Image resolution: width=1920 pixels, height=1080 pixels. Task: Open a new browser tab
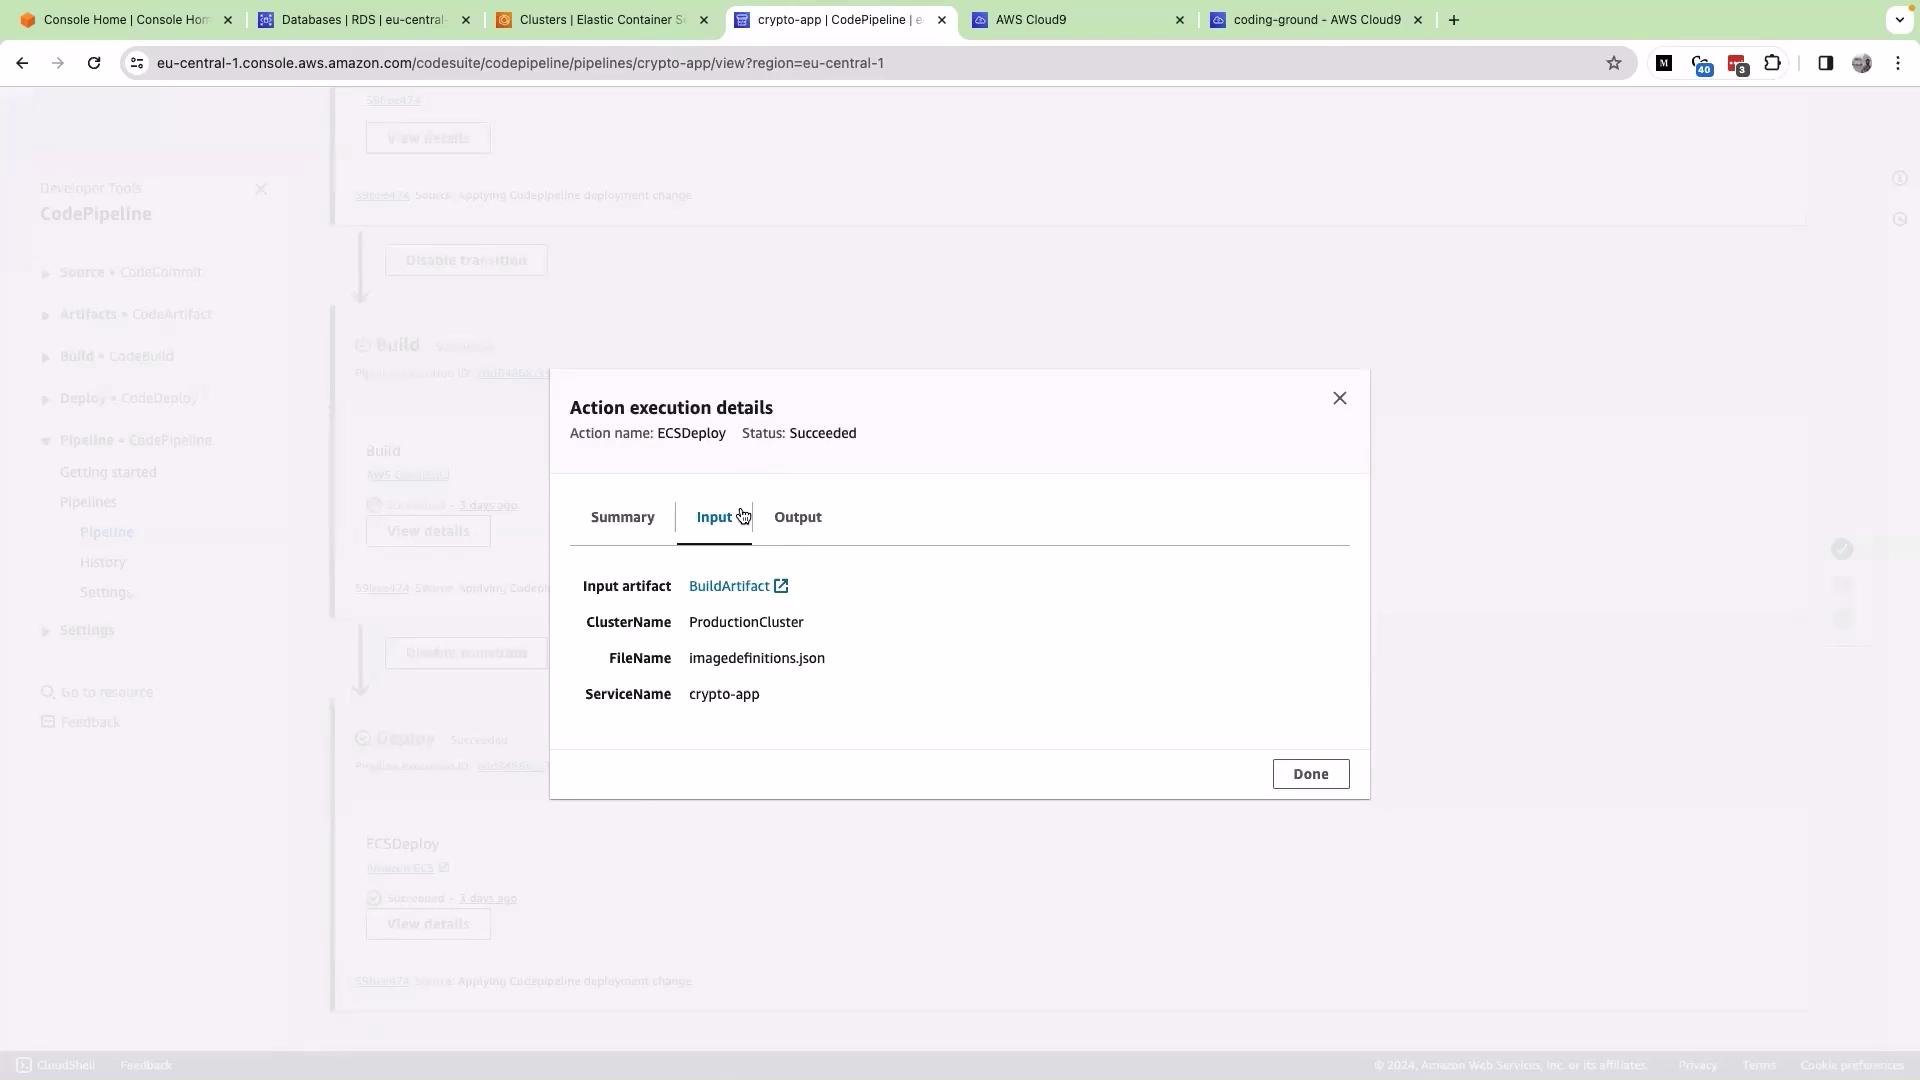[x=1454, y=20]
